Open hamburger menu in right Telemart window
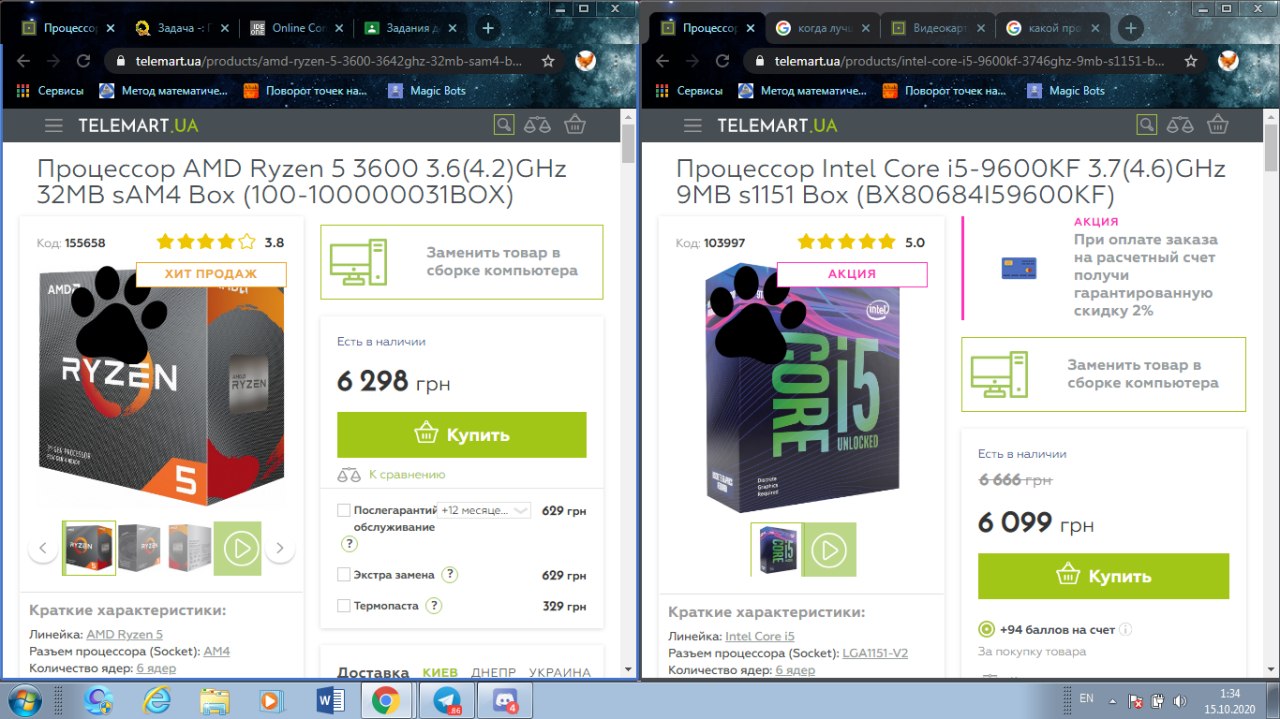Screen dimensions: 1280x719 click(x=692, y=125)
